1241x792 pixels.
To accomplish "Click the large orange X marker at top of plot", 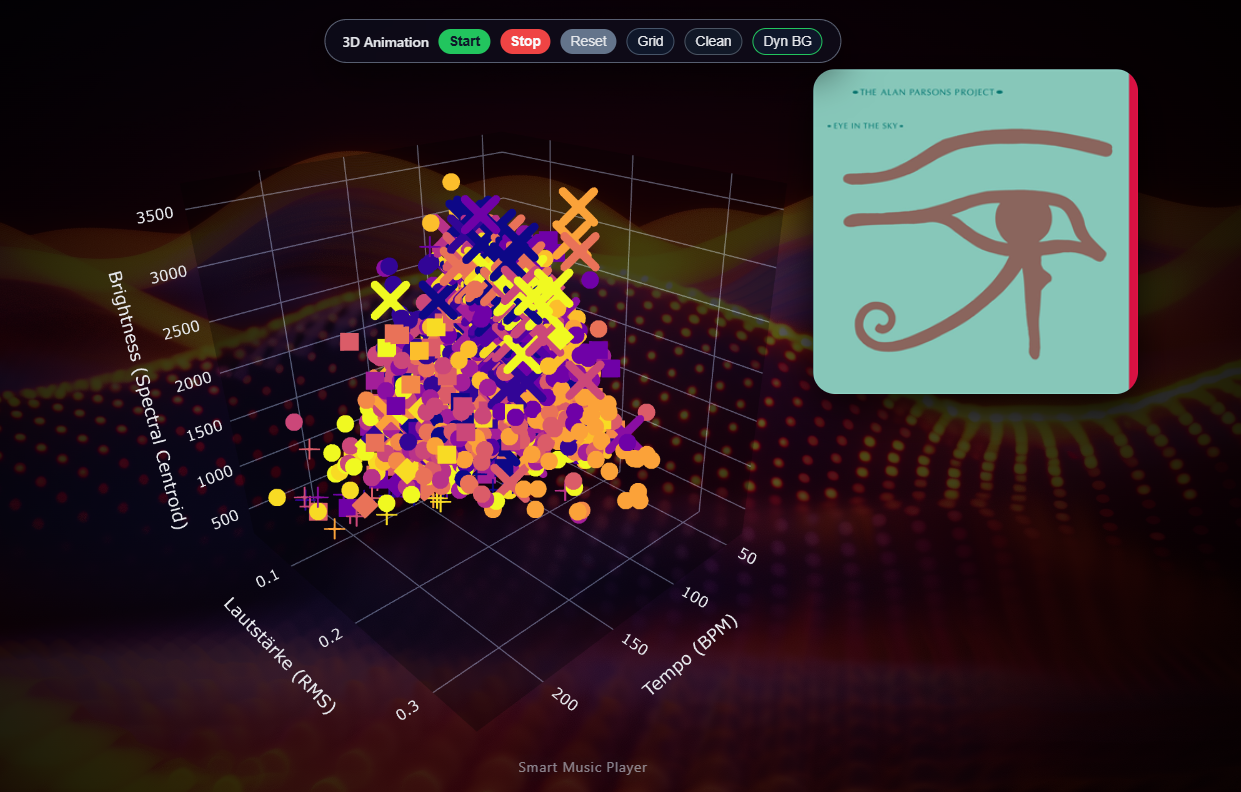I will coord(578,207).
